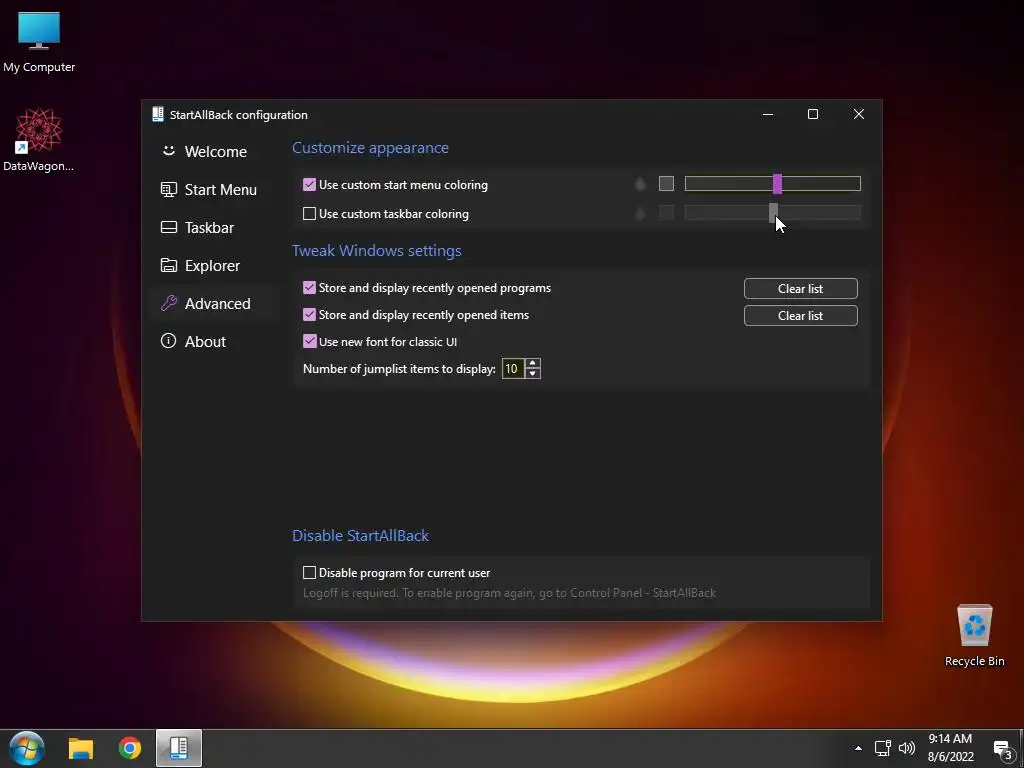This screenshot has height=768, width=1024.
Task: Click the taskbar coloring opacity slider
Action: coord(773,212)
